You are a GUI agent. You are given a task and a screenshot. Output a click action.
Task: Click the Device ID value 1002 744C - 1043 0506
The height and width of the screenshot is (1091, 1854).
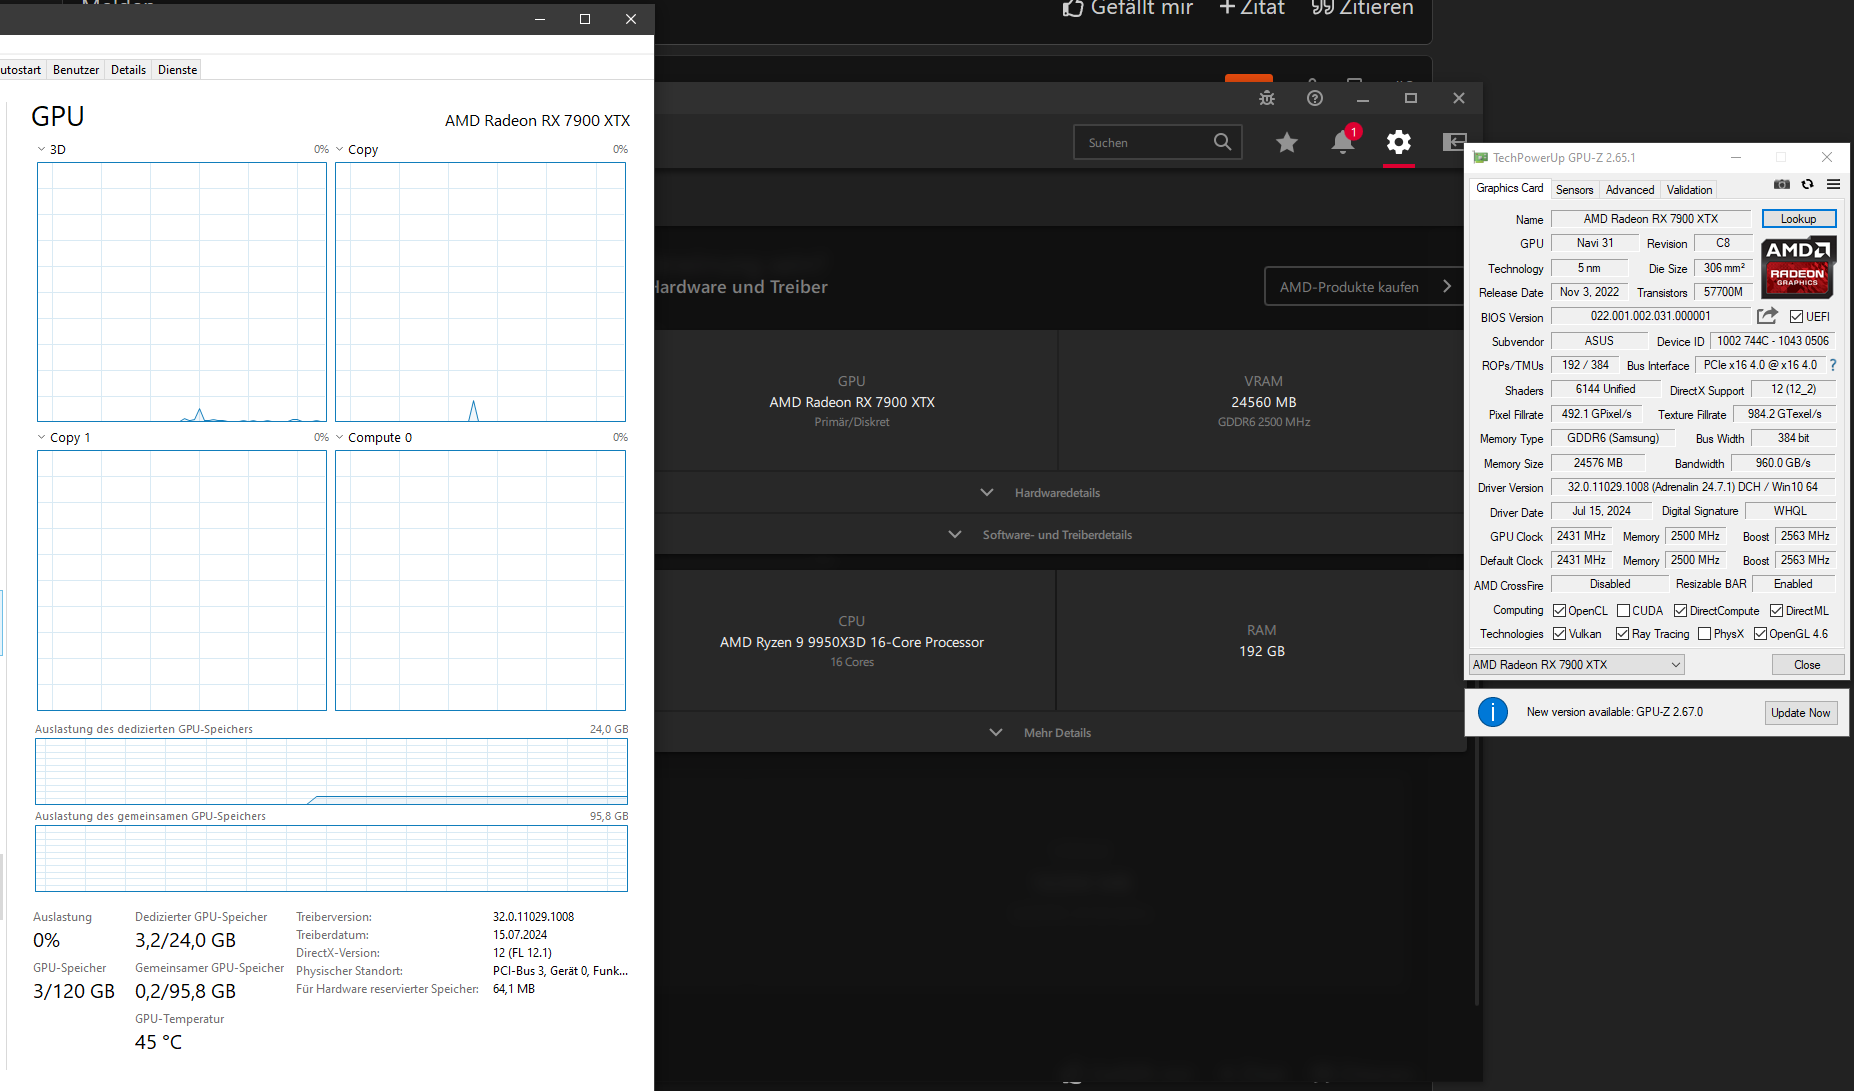pos(1773,341)
